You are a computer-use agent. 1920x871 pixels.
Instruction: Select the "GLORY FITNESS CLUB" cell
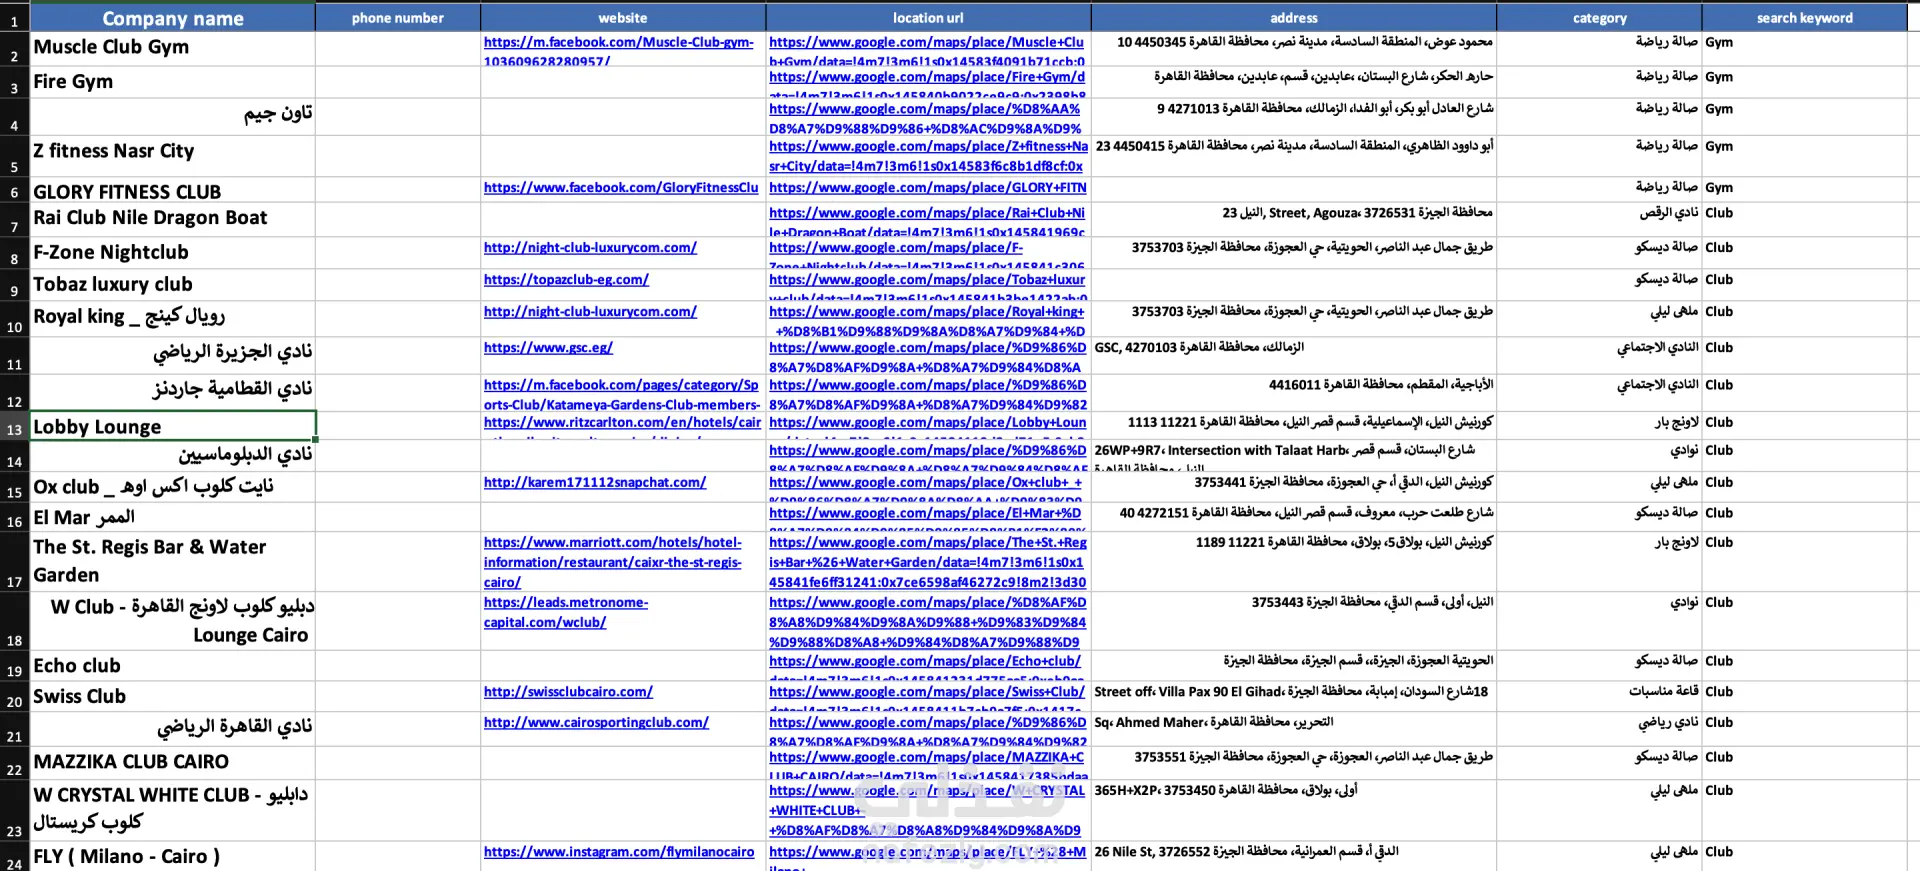pyautogui.click(x=173, y=191)
